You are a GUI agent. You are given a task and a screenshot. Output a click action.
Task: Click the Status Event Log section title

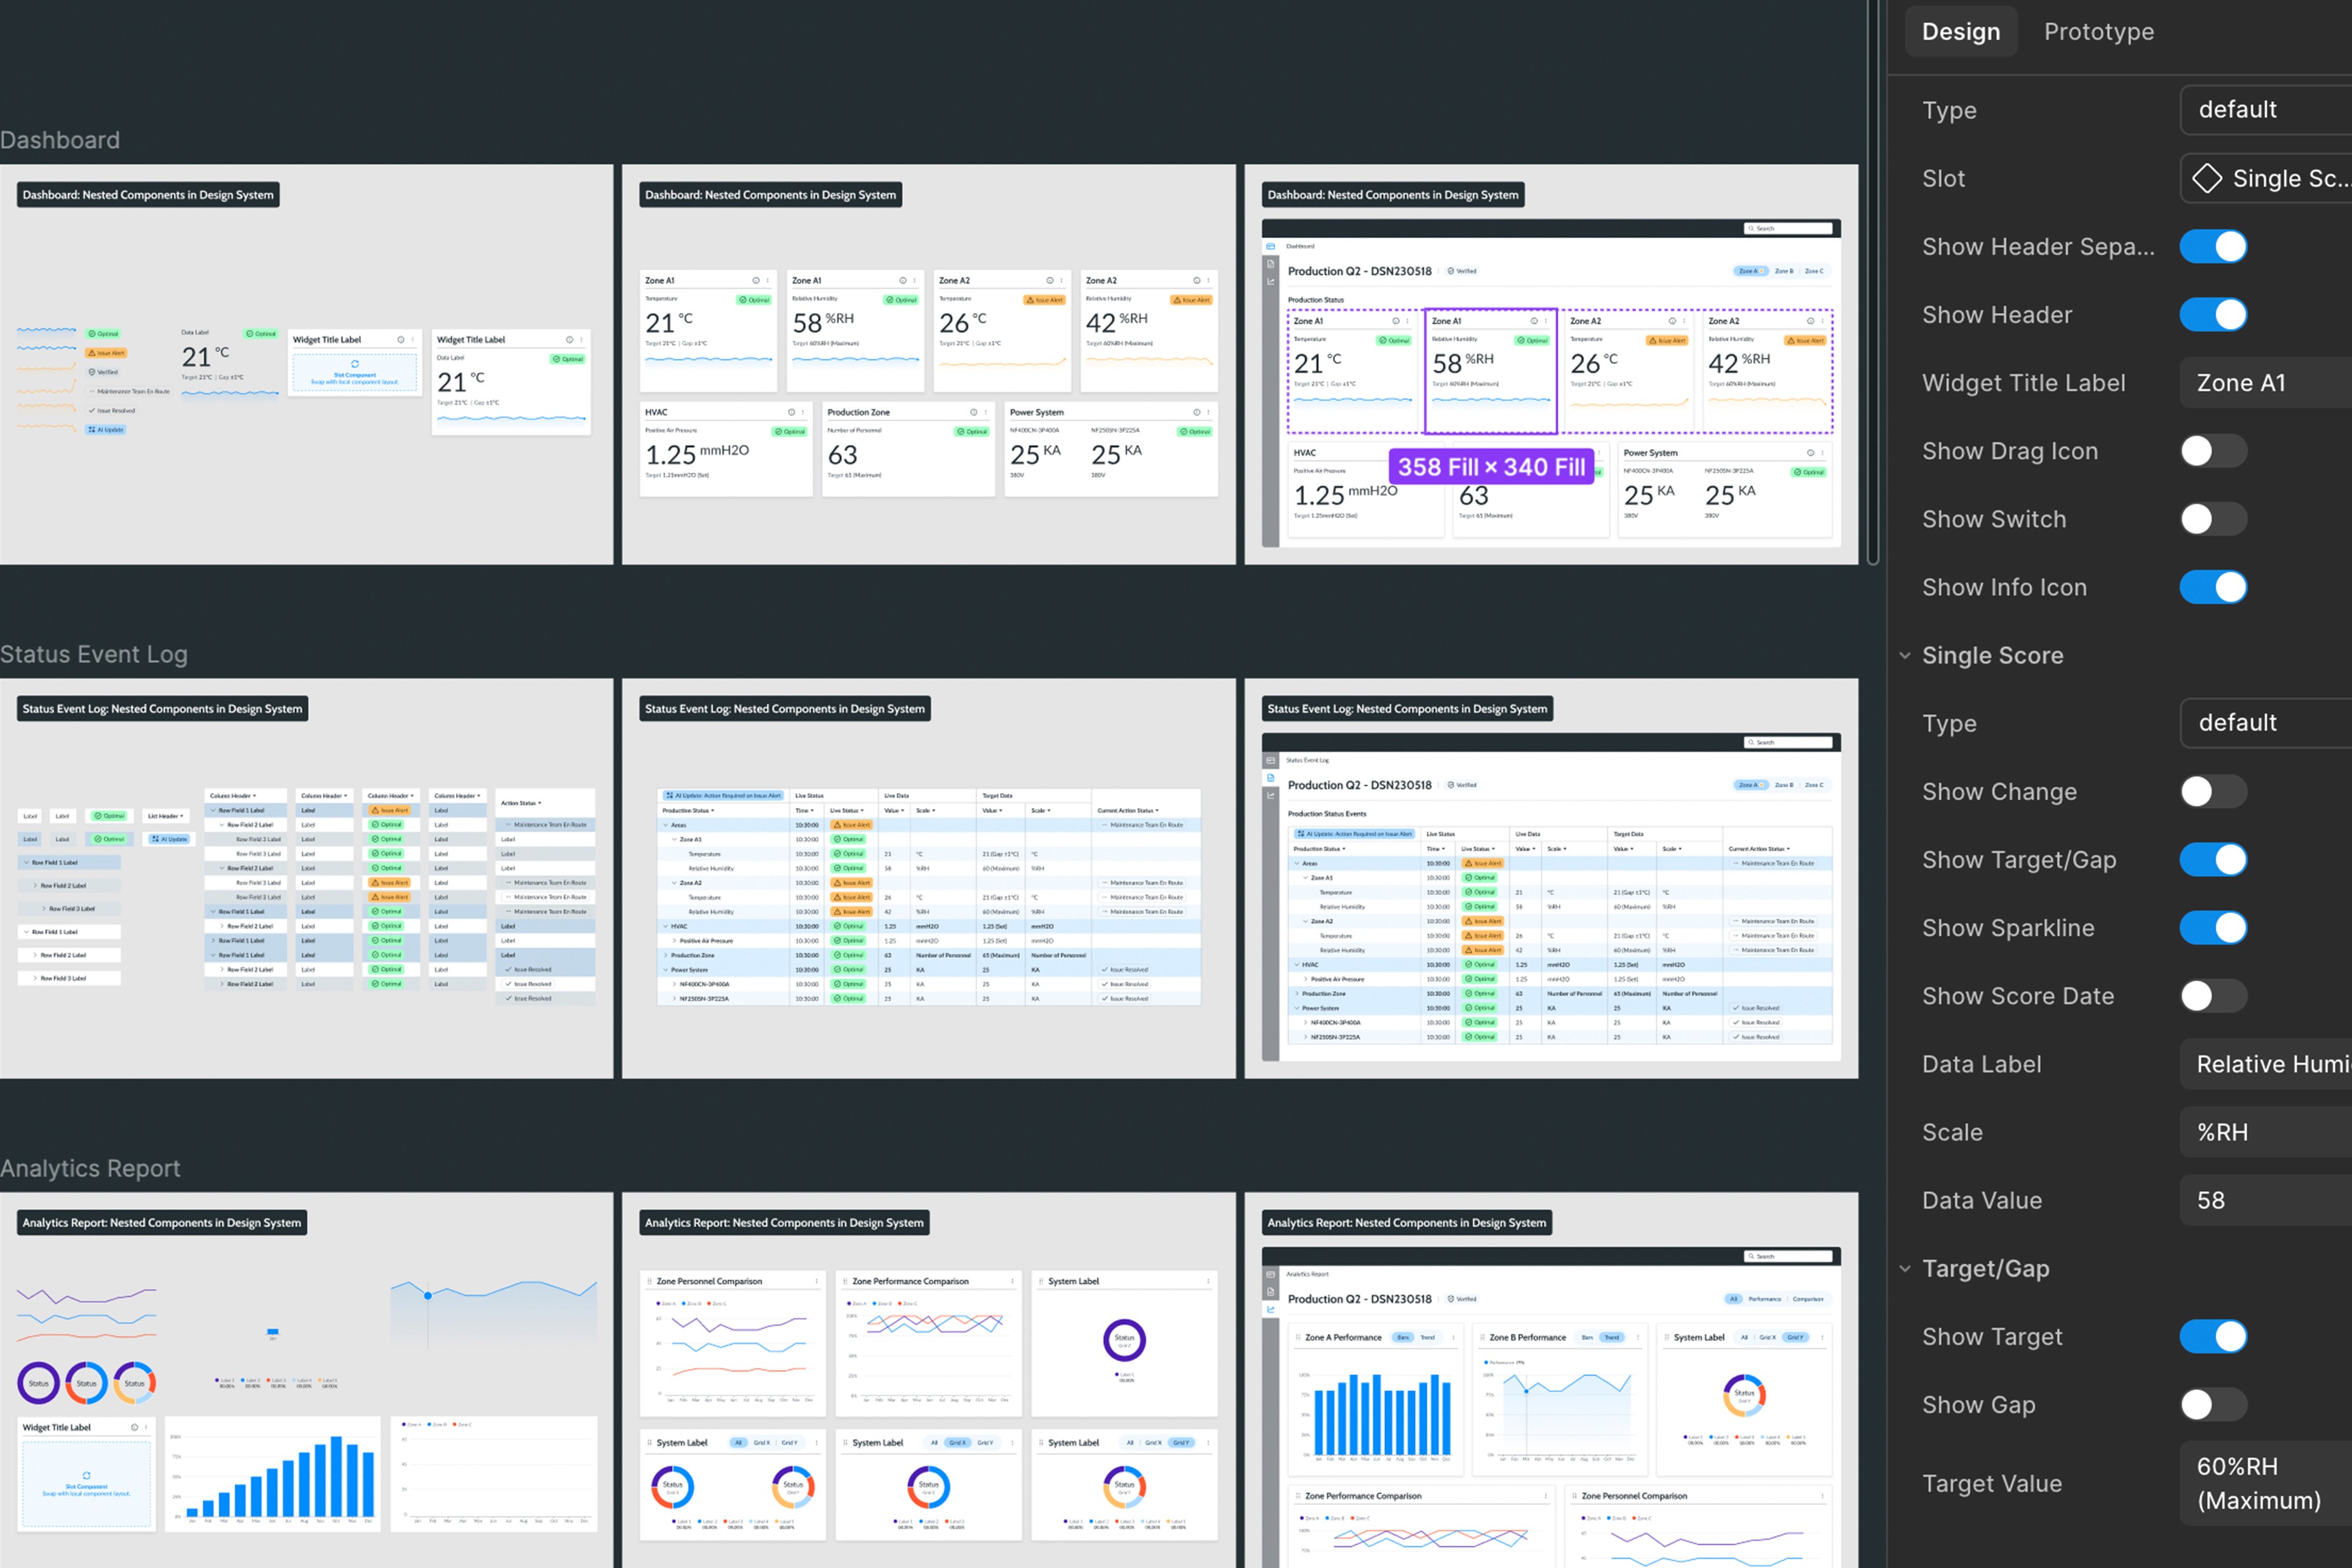pos(94,654)
